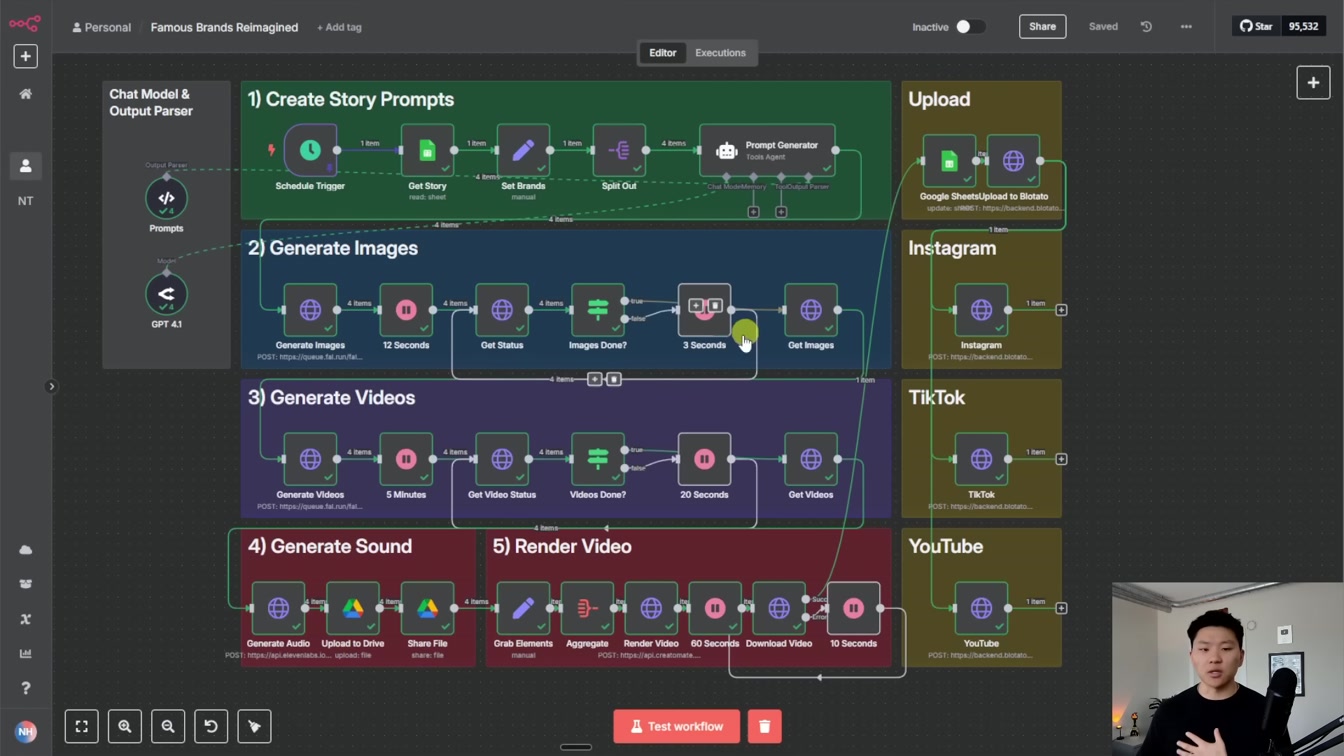This screenshot has height=756, width=1344.
Task: Select the Aggregate node
Action: point(587,608)
